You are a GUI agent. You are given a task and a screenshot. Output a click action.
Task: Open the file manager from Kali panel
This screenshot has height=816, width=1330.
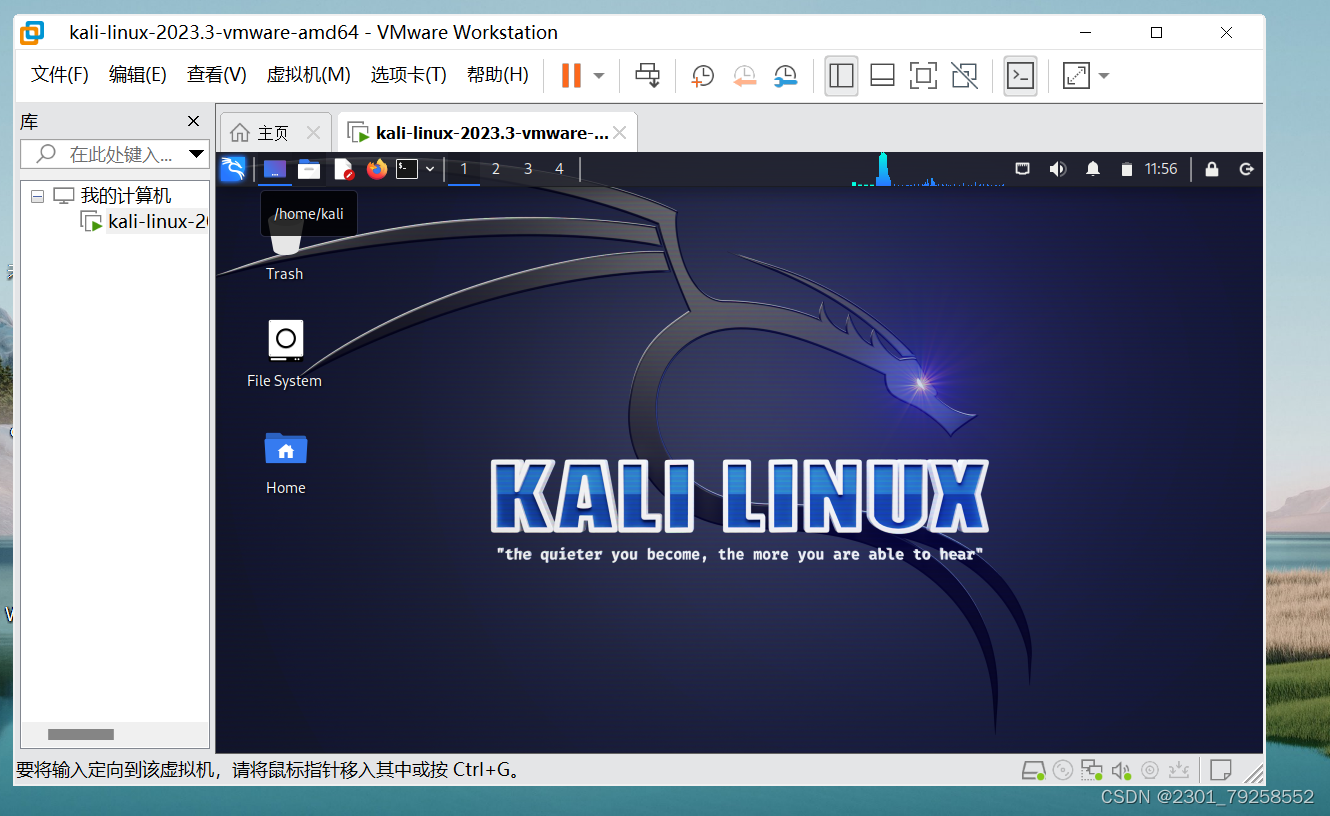(309, 169)
